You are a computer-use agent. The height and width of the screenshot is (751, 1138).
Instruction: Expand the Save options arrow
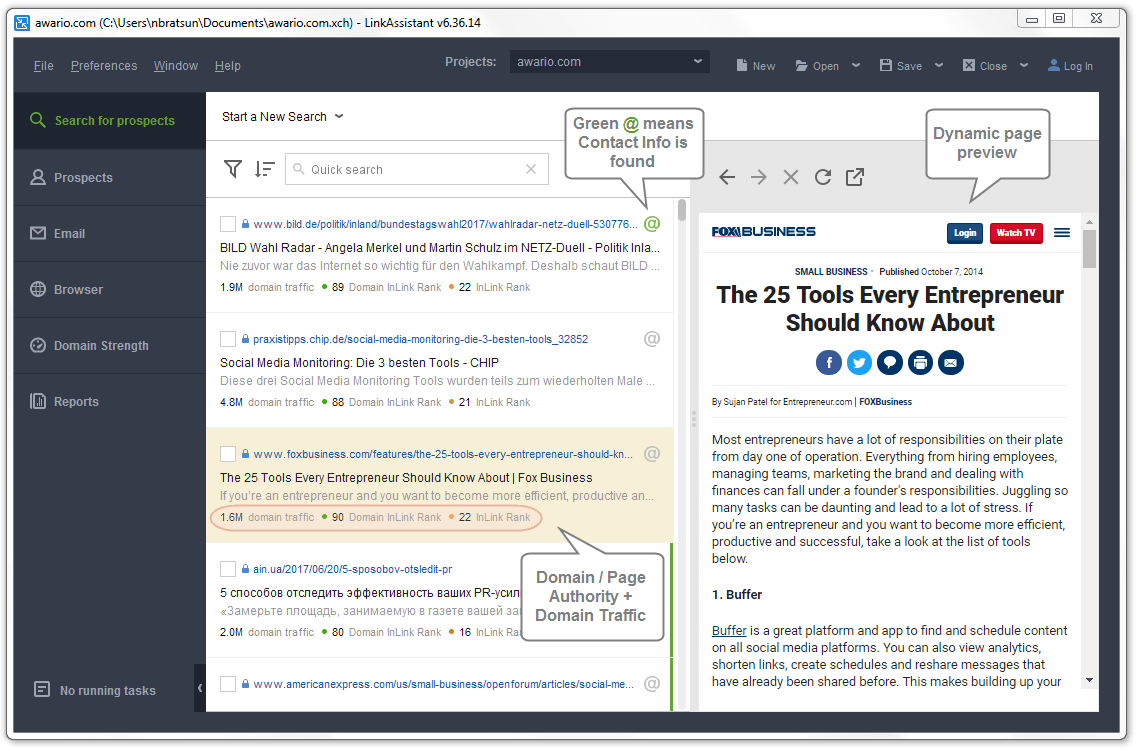938,66
